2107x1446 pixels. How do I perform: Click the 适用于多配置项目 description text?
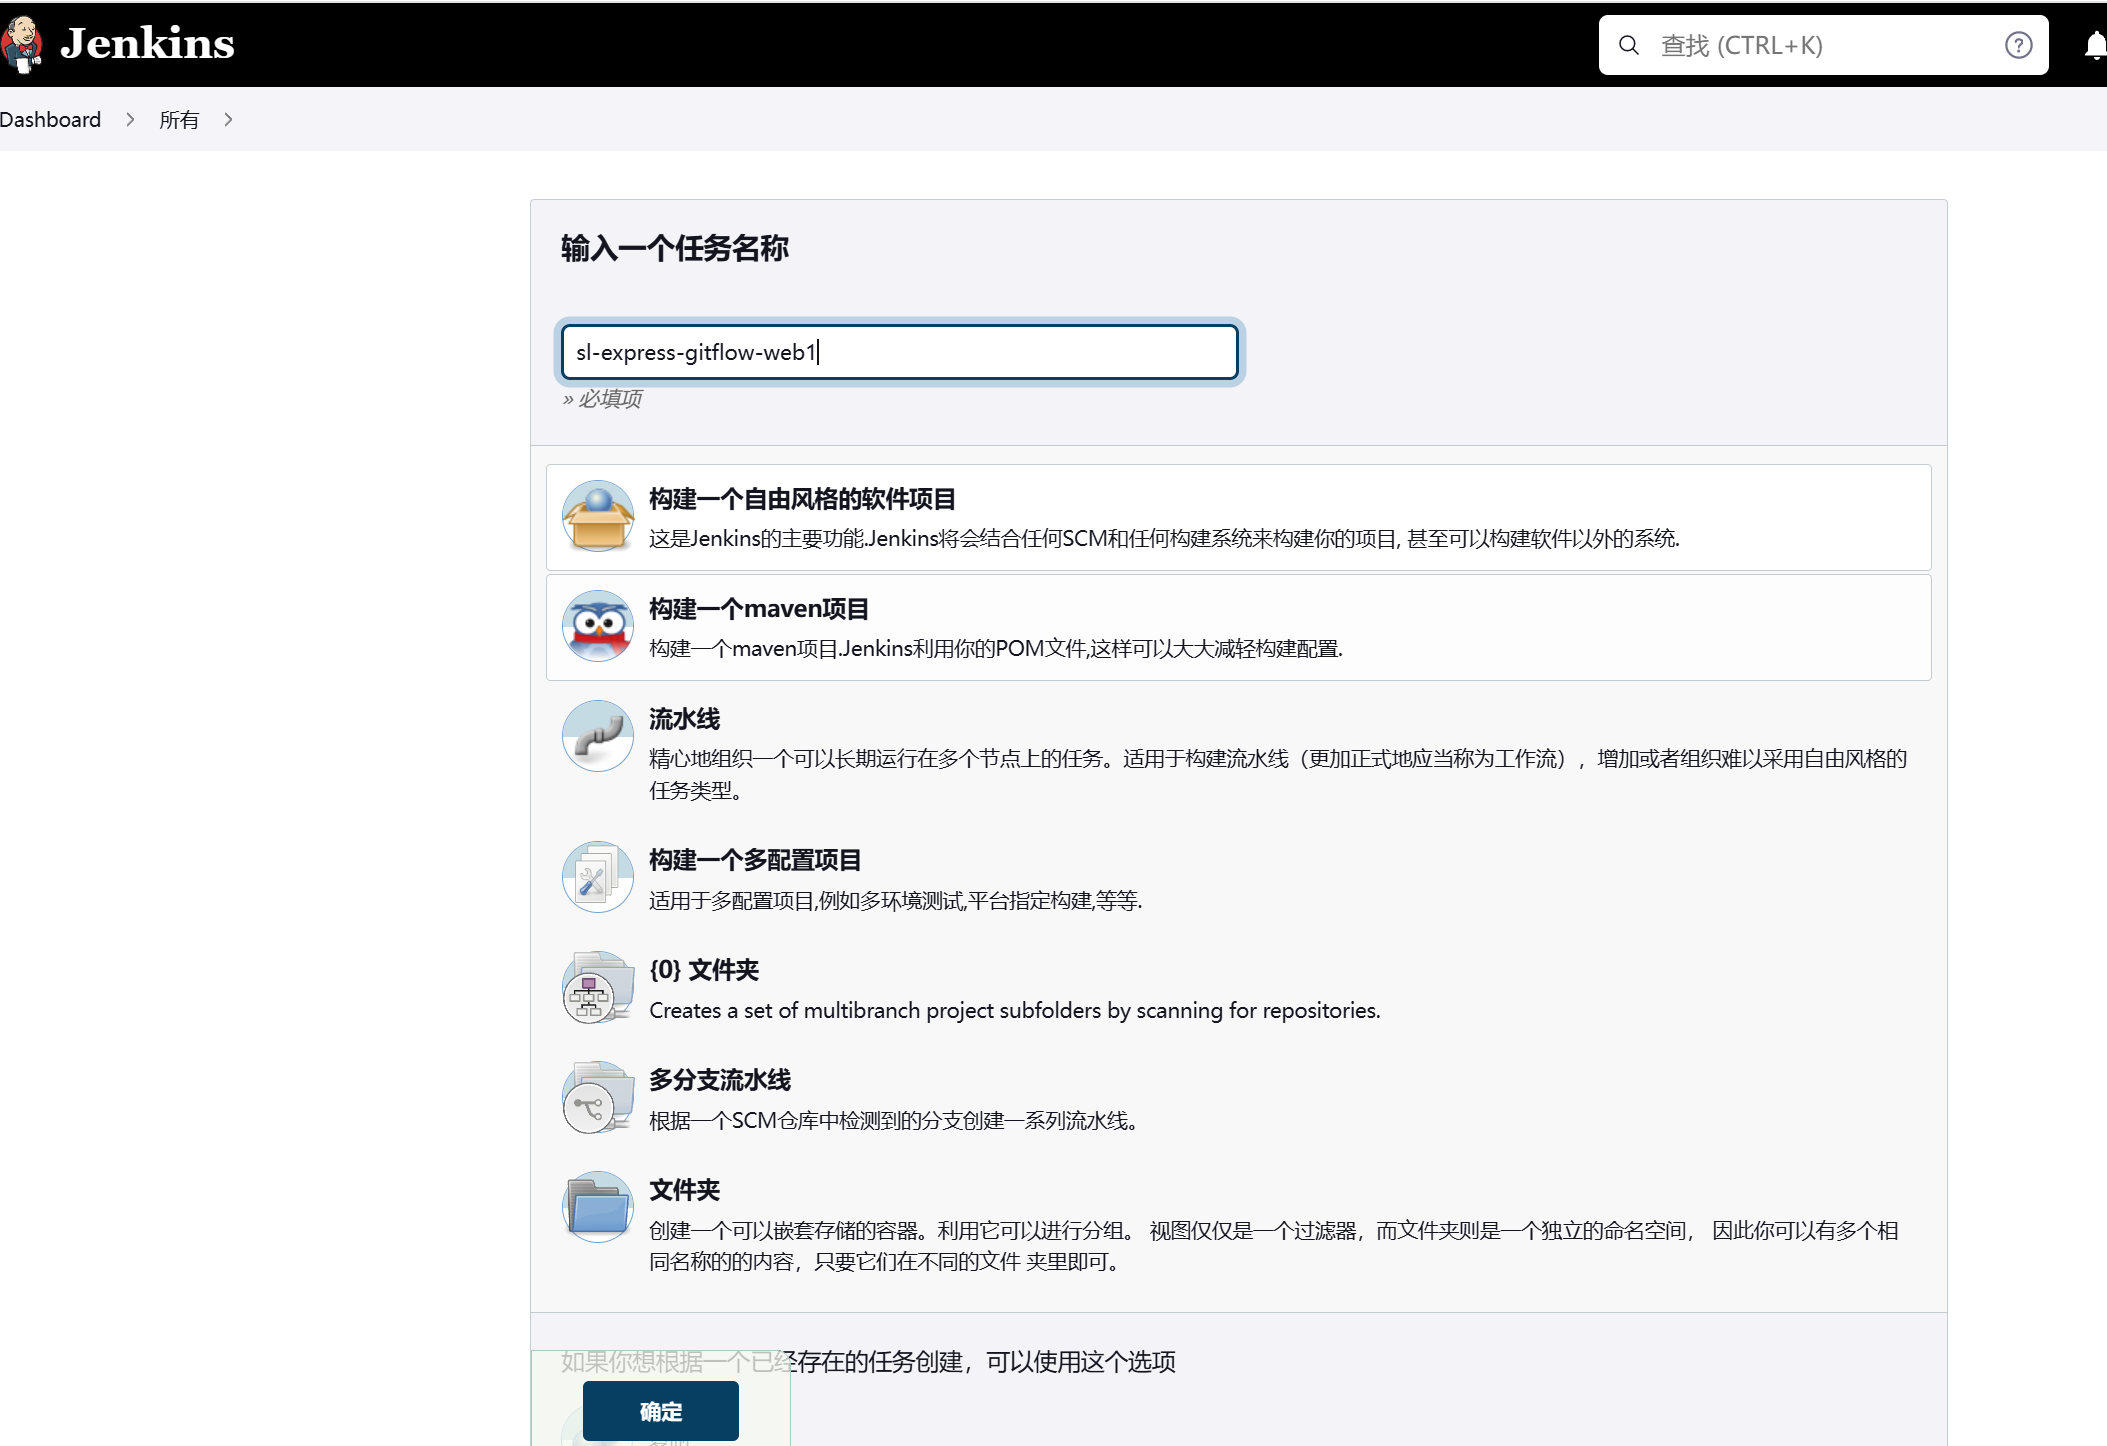pos(895,901)
